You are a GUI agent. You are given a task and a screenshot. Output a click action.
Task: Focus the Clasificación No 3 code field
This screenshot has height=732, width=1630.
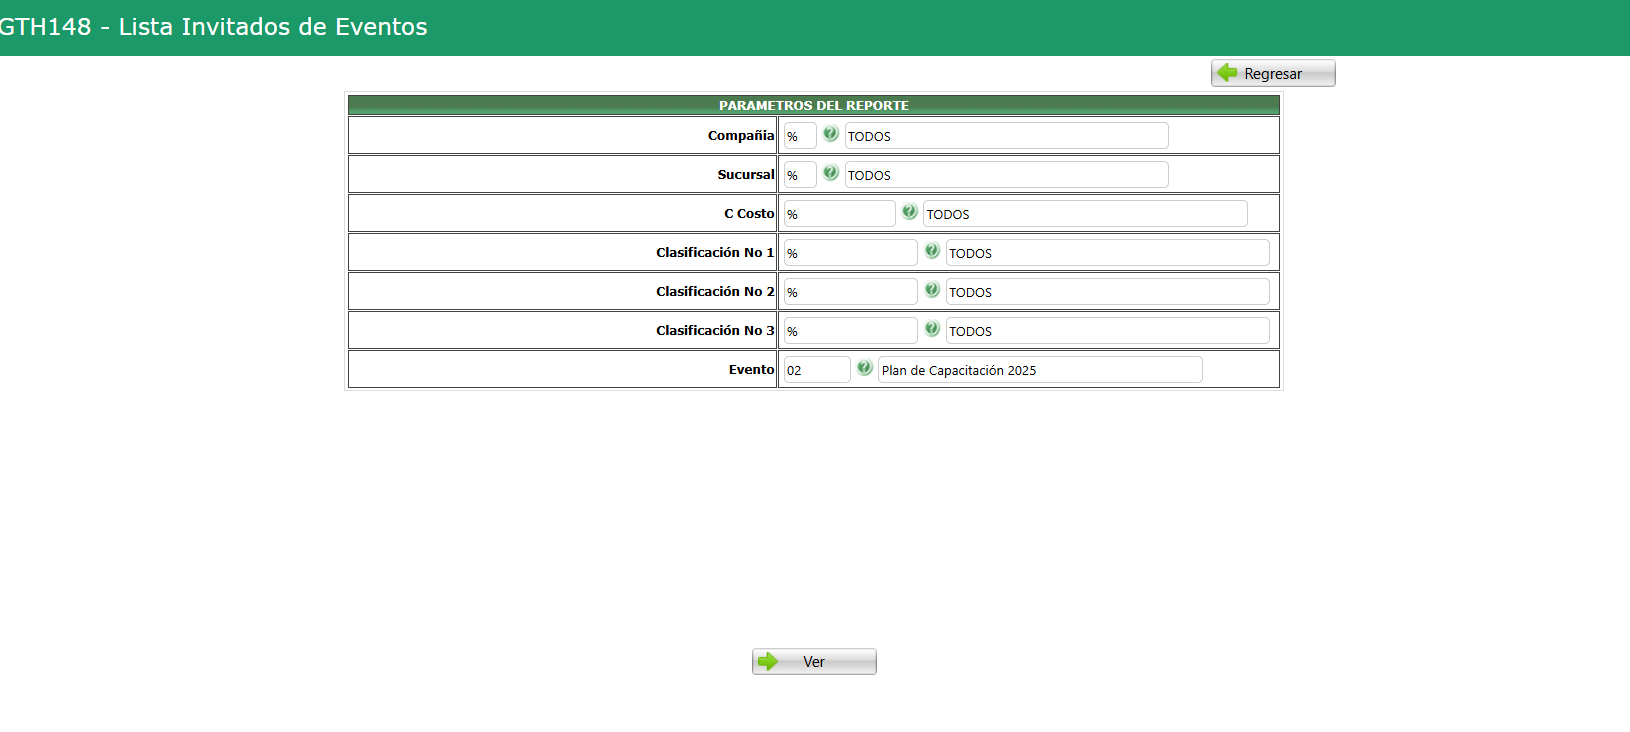(851, 331)
